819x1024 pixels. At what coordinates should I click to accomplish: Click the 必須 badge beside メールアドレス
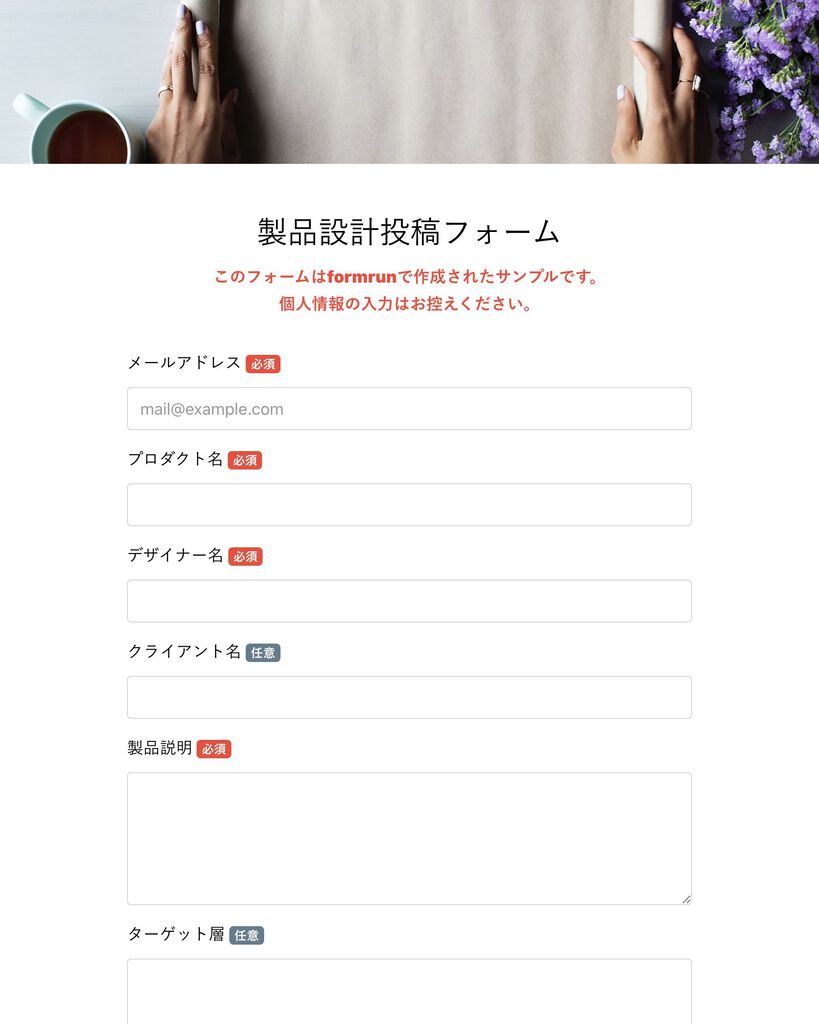click(263, 364)
